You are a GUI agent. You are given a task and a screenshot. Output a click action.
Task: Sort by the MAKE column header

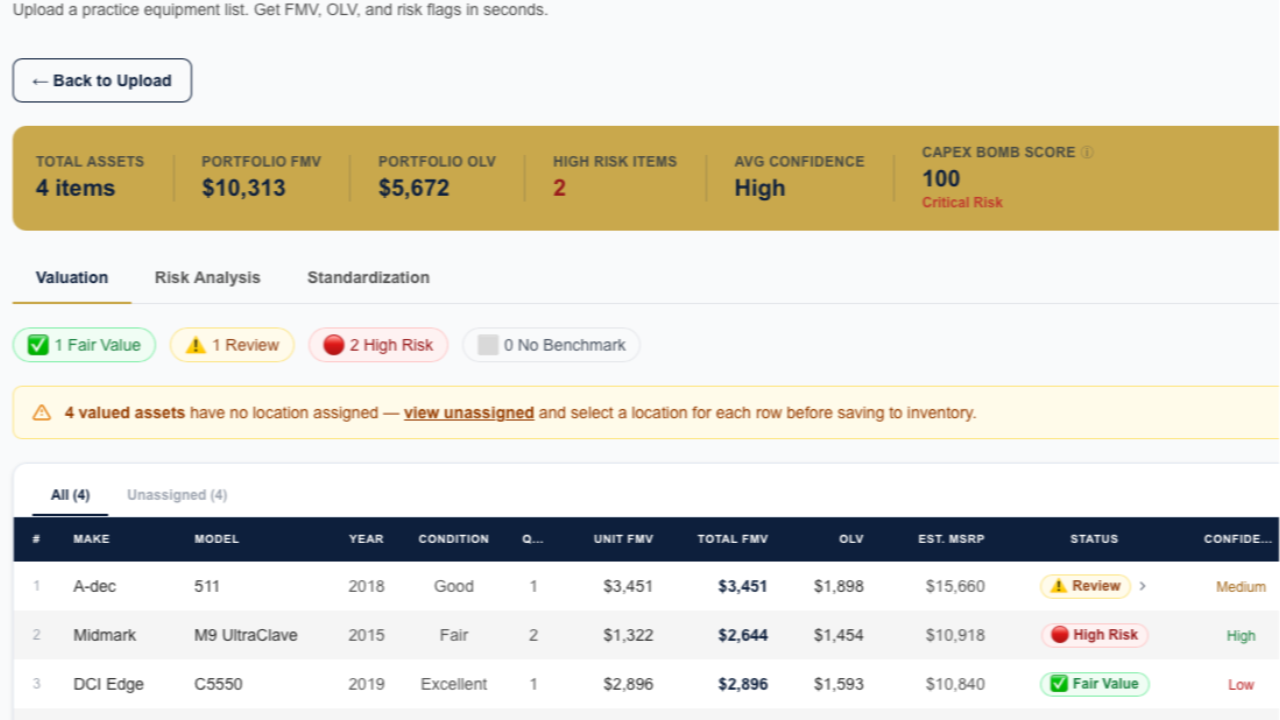(91, 539)
